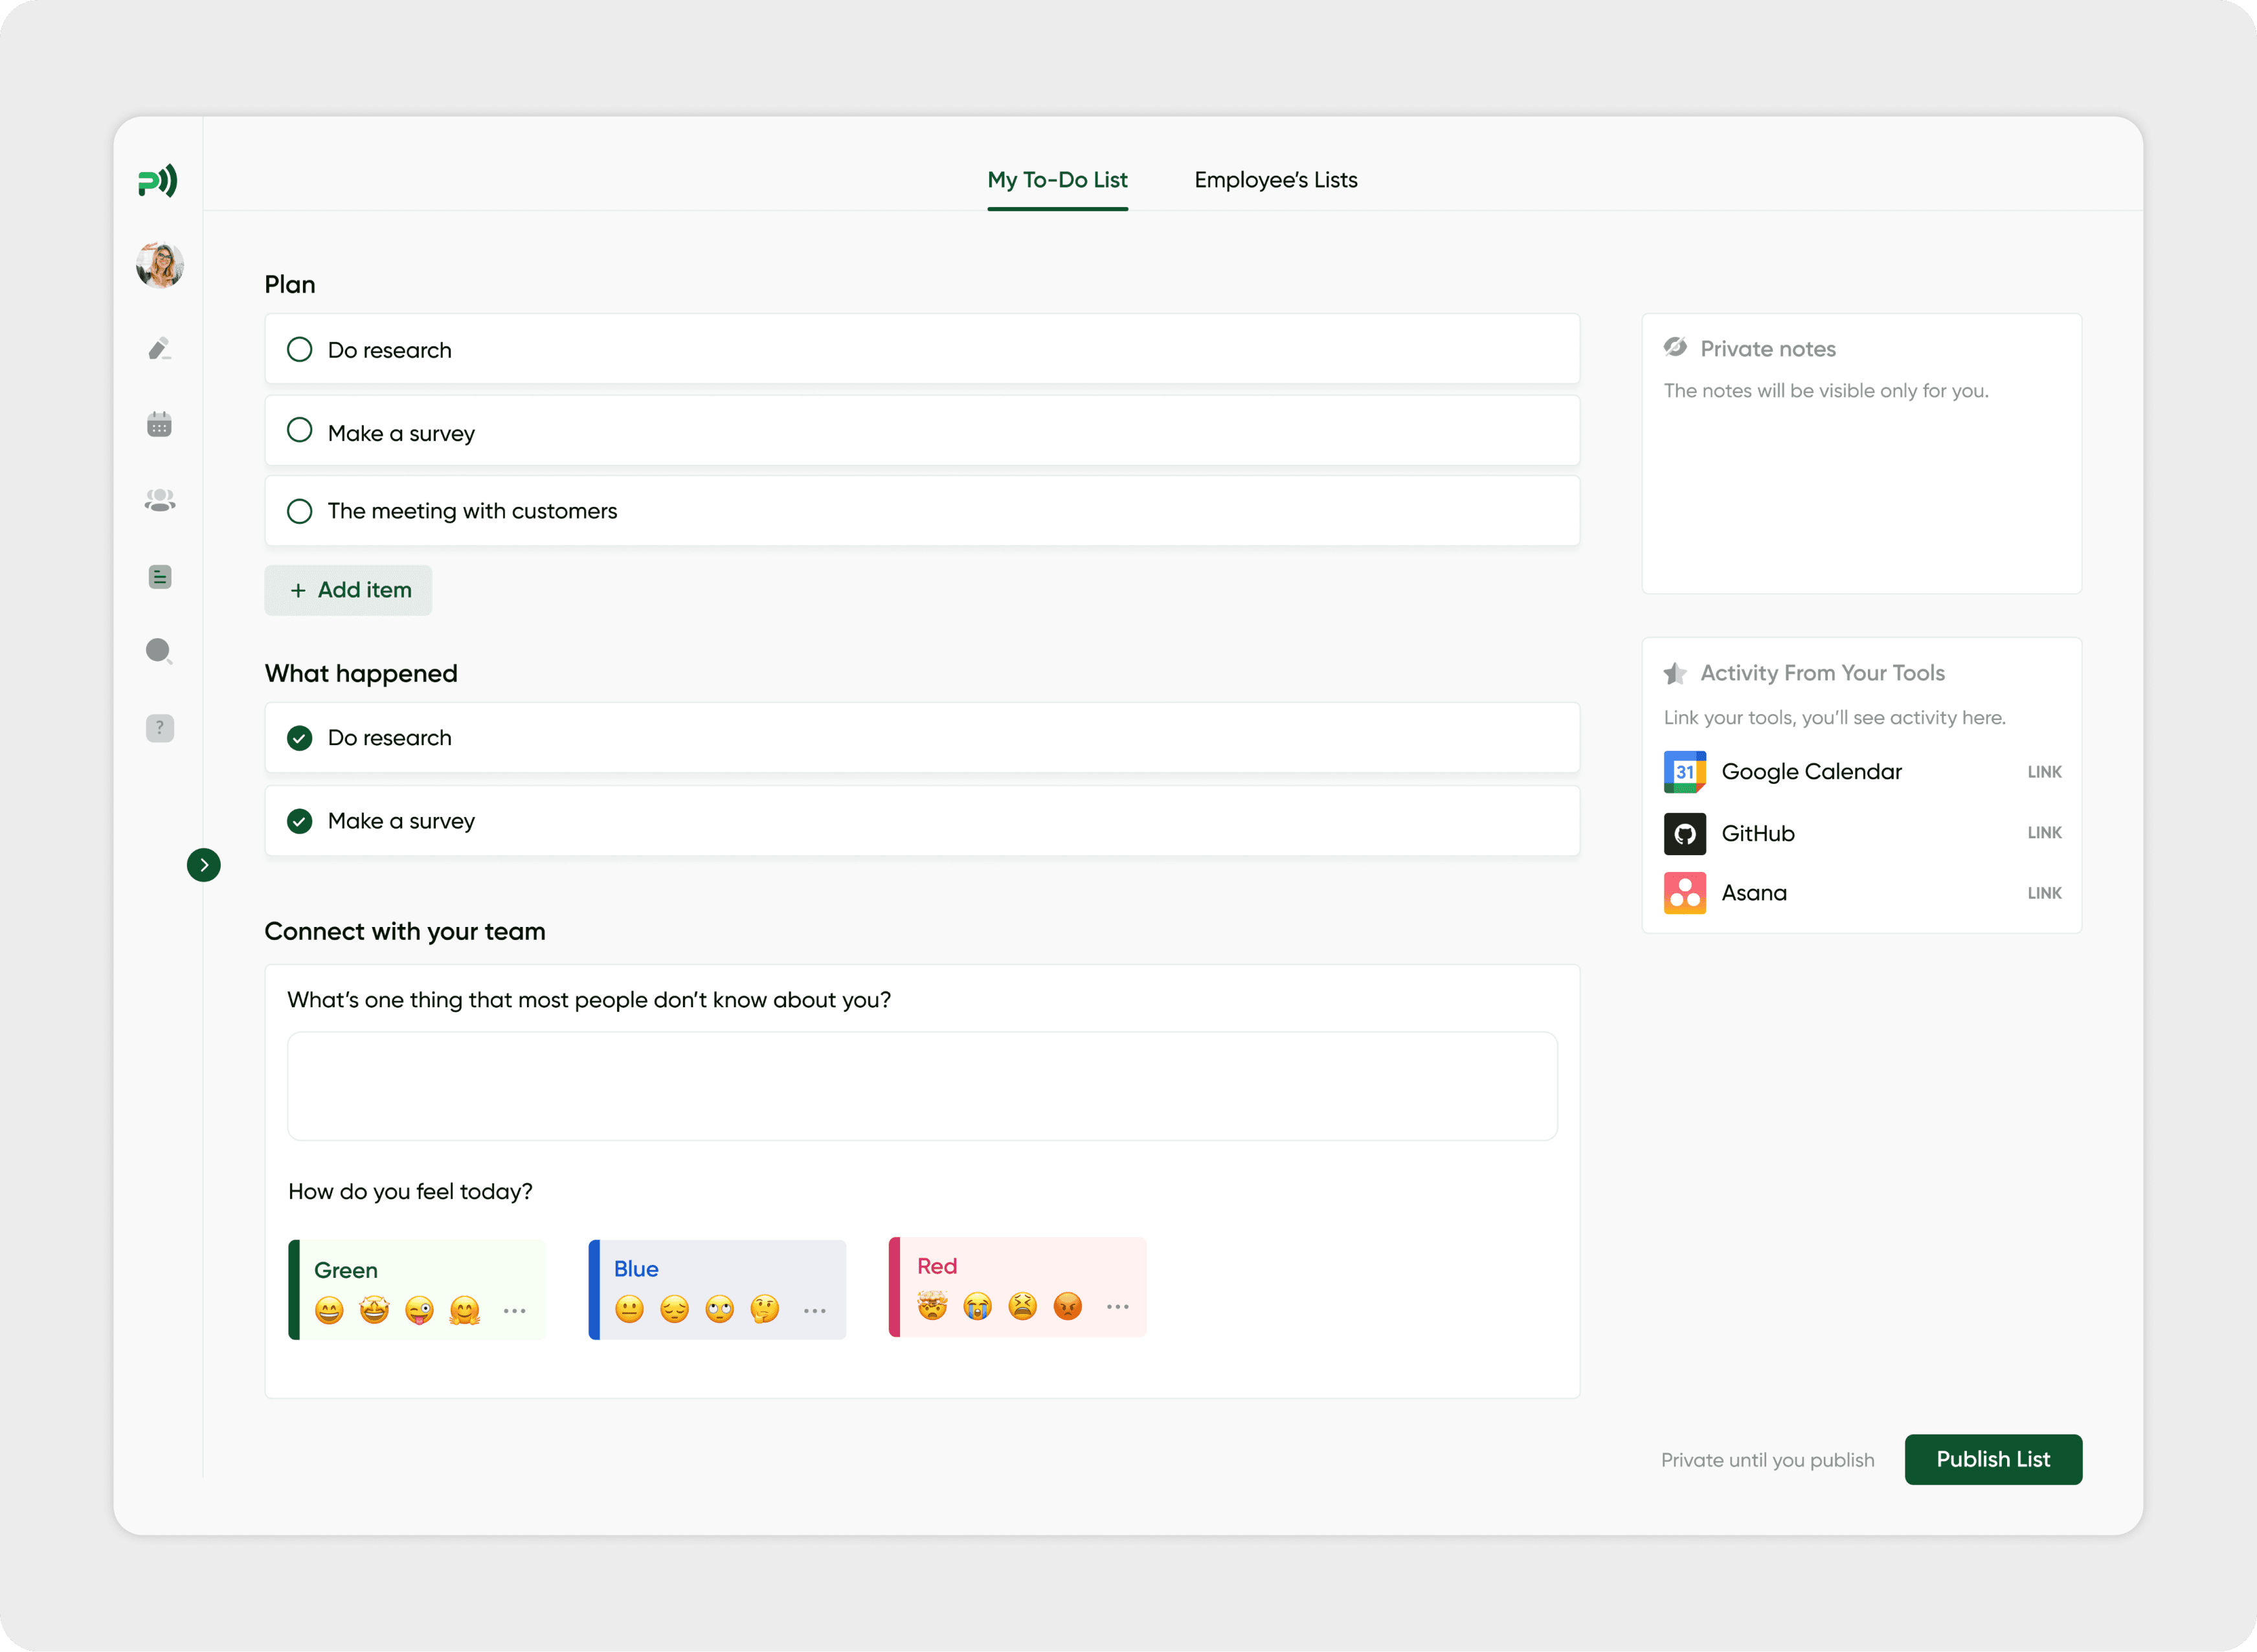Click the team question answer field
Screen dimensions: 2257x1652
click(x=921, y=1086)
